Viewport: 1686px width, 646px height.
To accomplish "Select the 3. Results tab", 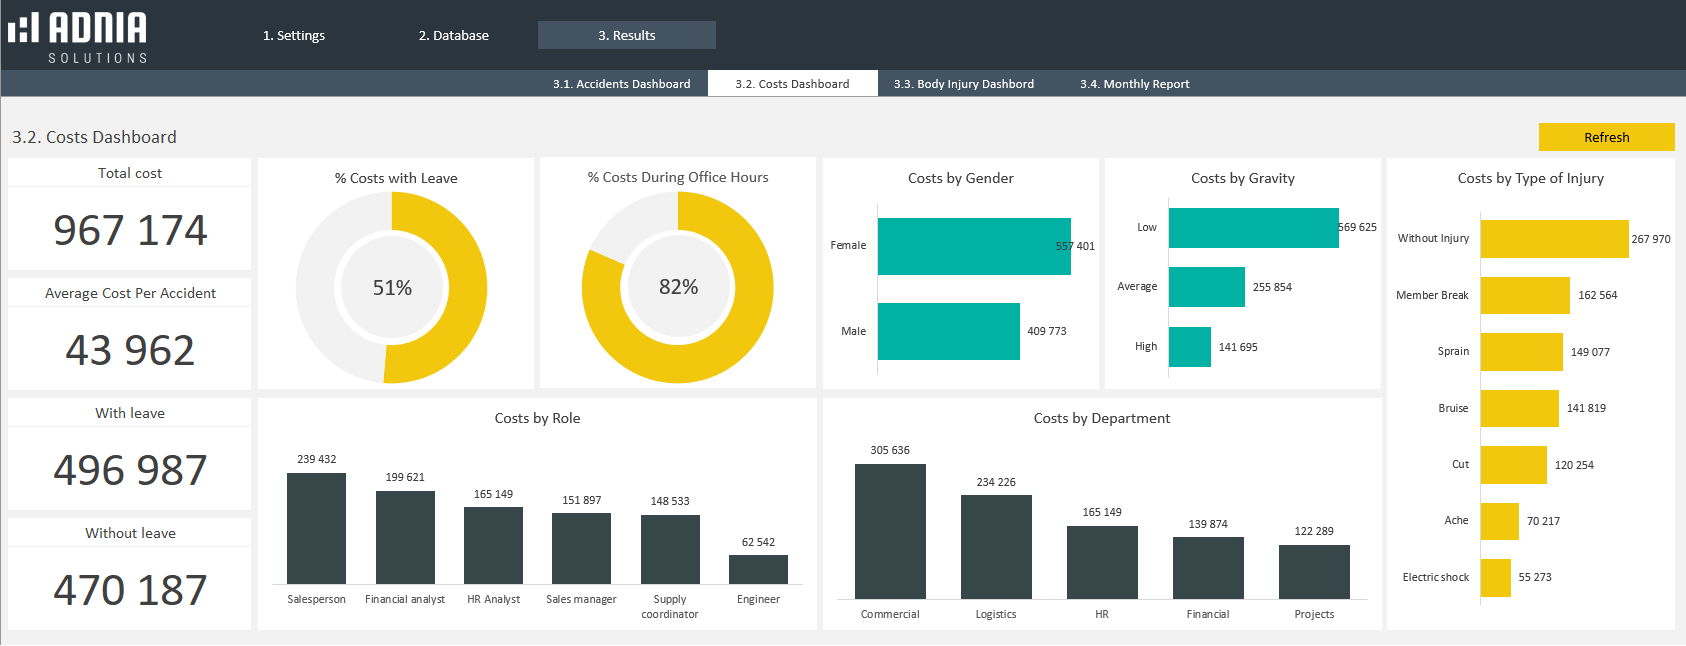I will [626, 35].
